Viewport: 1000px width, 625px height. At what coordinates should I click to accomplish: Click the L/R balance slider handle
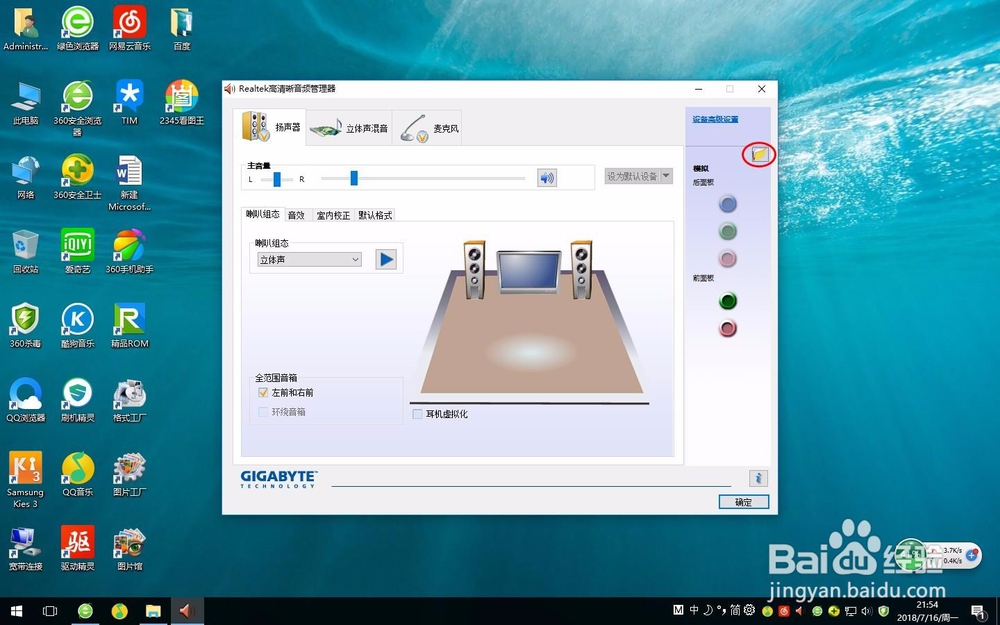click(x=277, y=179)
